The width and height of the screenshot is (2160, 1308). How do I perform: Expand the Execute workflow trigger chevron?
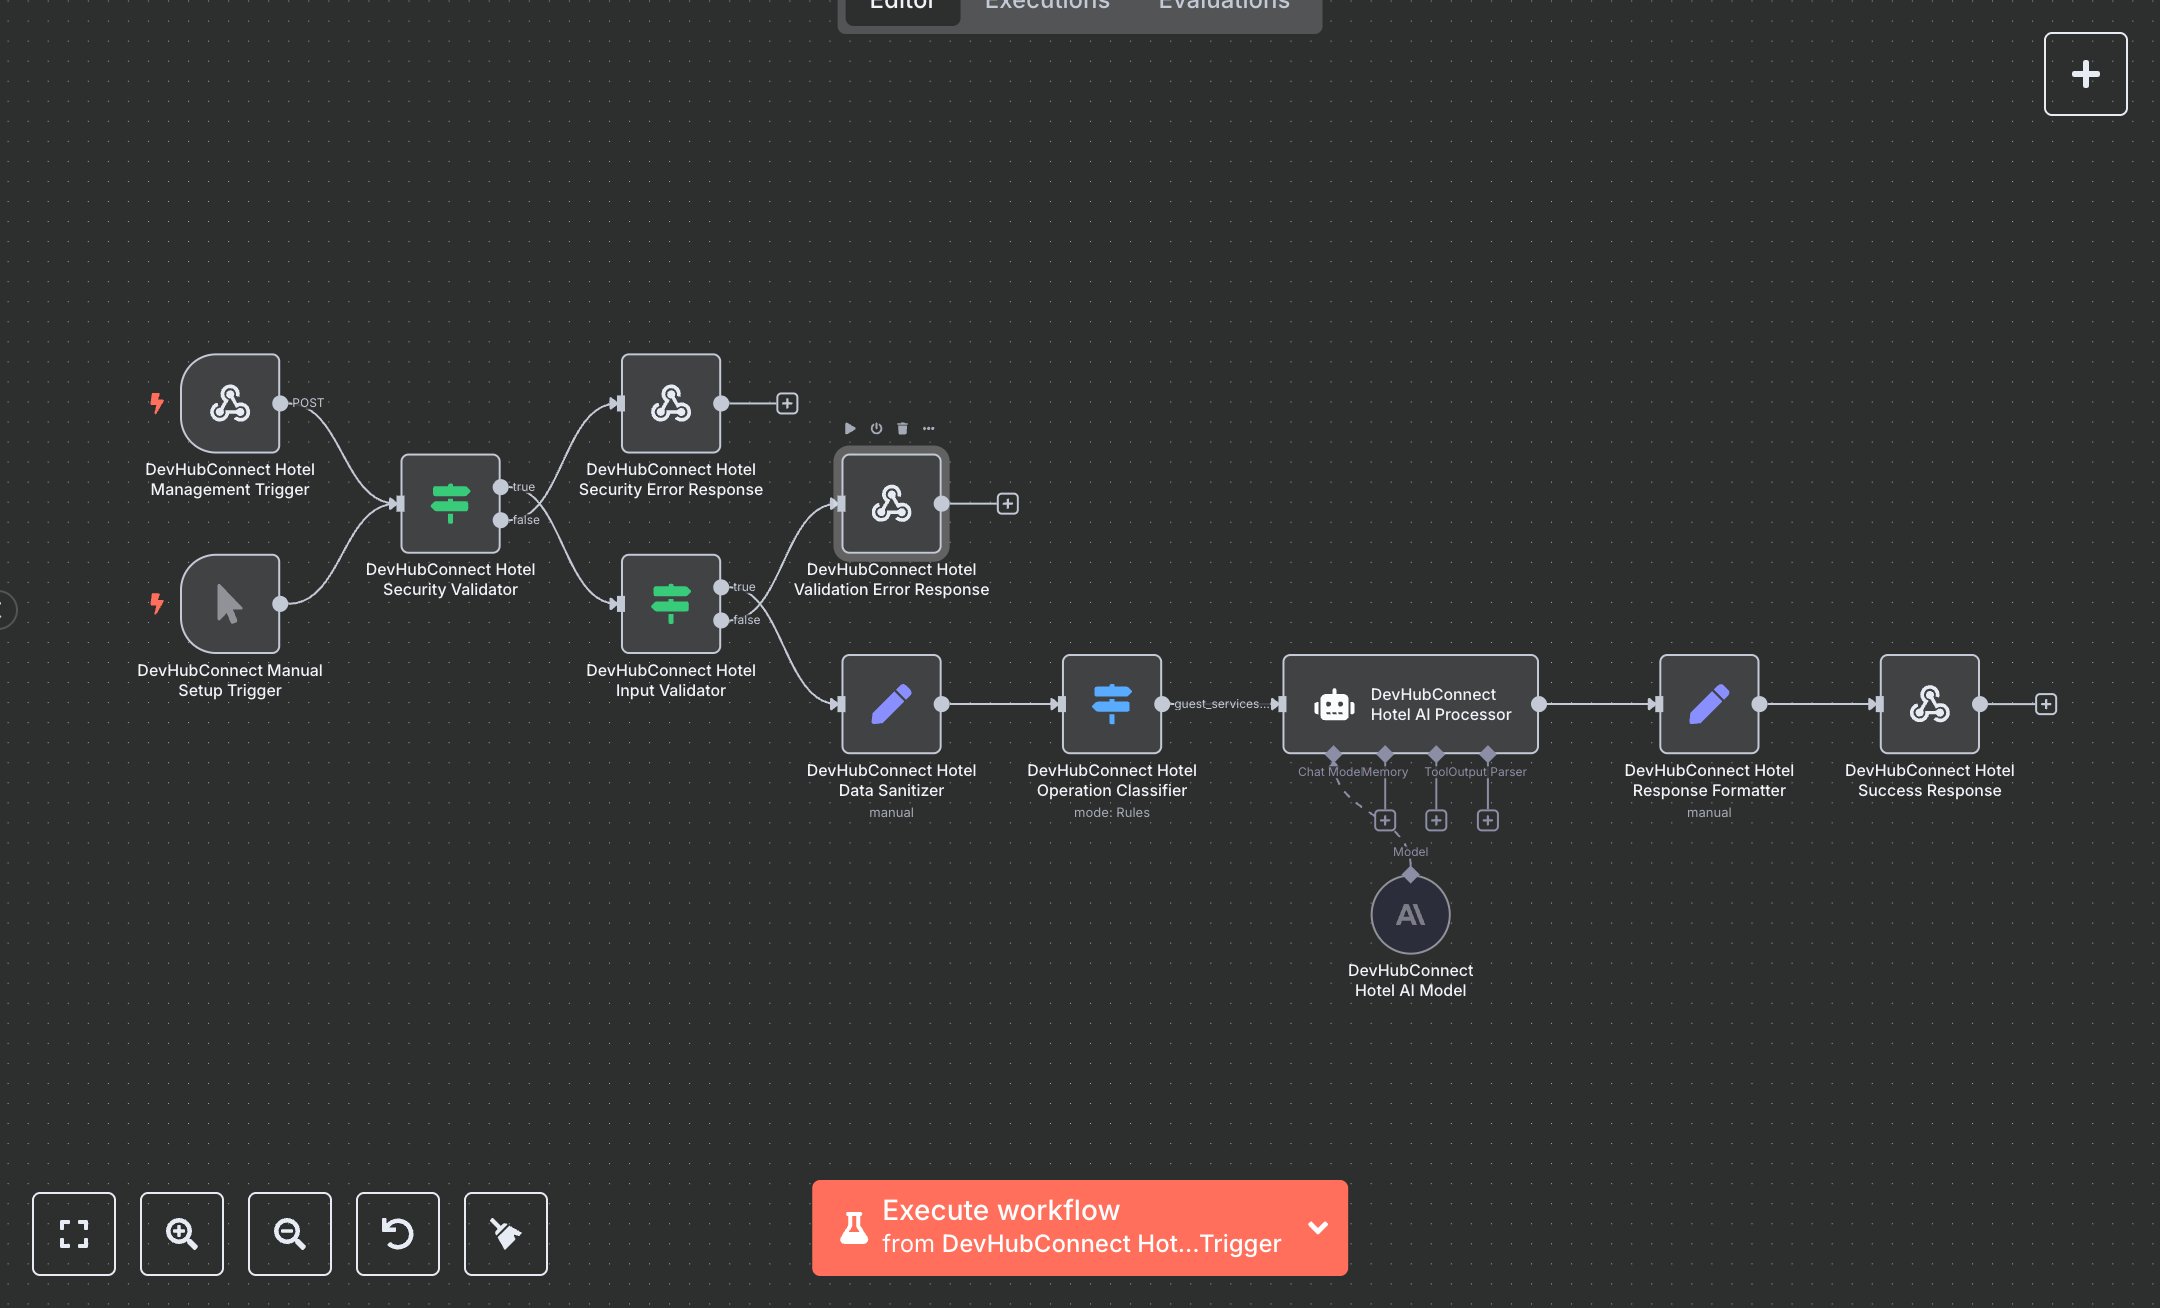click(x=1318, y=1227)
